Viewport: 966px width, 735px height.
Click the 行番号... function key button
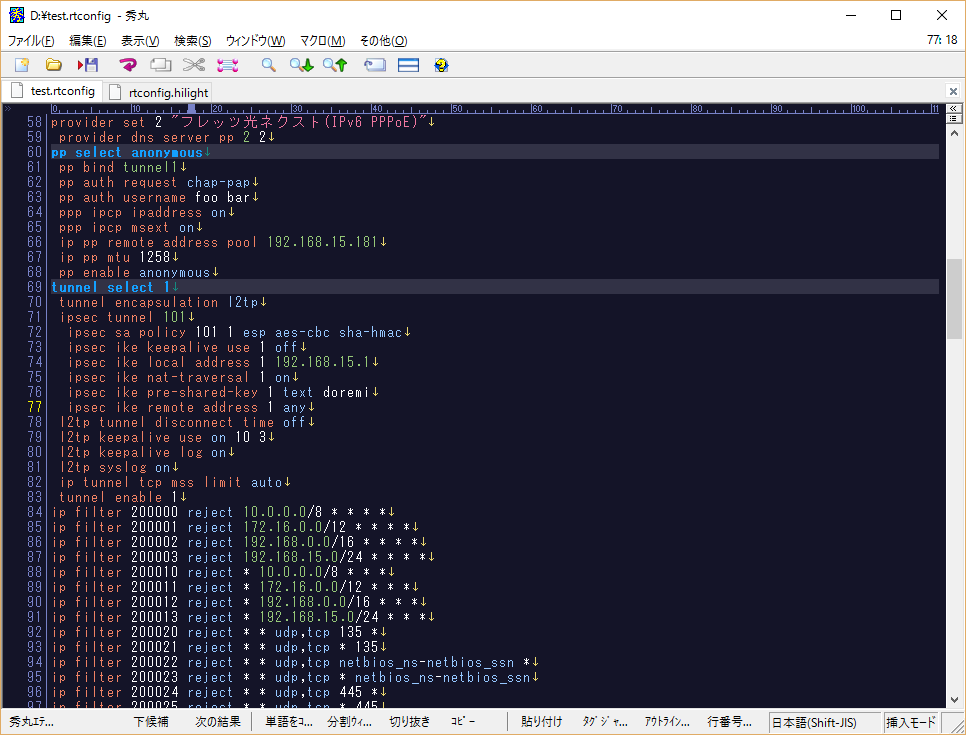click(x=729, y=721)
